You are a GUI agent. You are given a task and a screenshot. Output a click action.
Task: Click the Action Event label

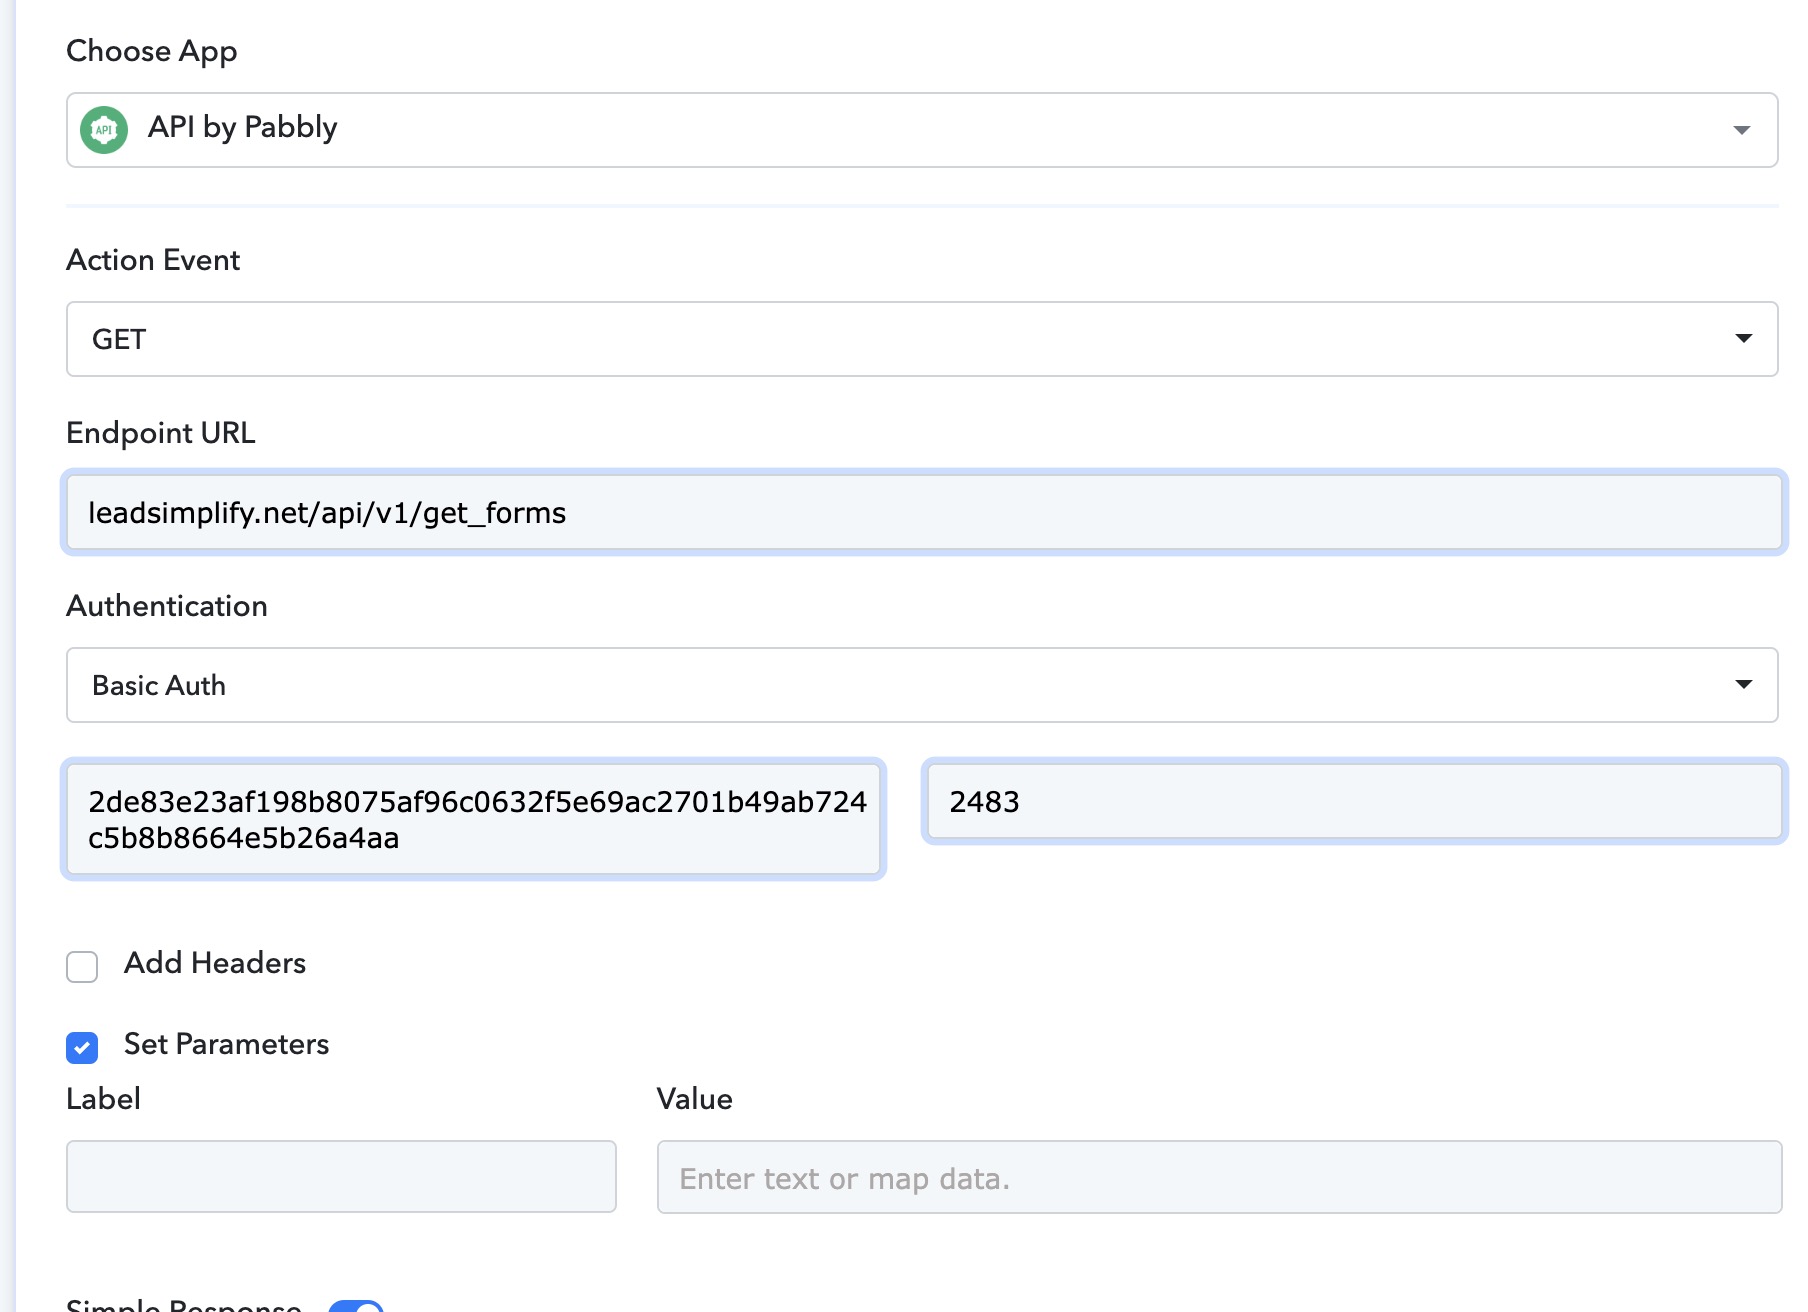point(153,260)
